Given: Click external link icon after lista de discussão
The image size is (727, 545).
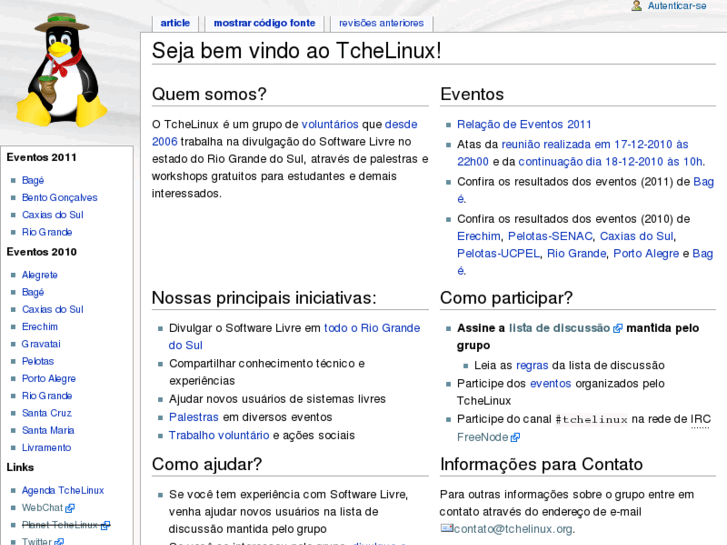Looking at the screenshot, I should point(618,328).
